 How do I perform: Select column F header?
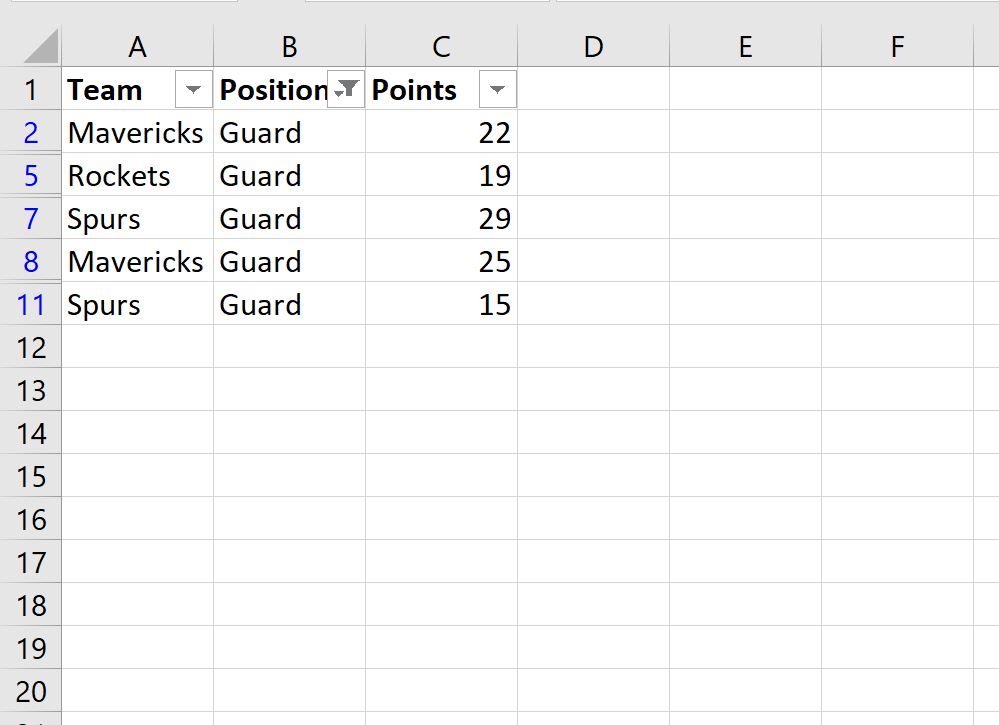(x=897, y=46)
